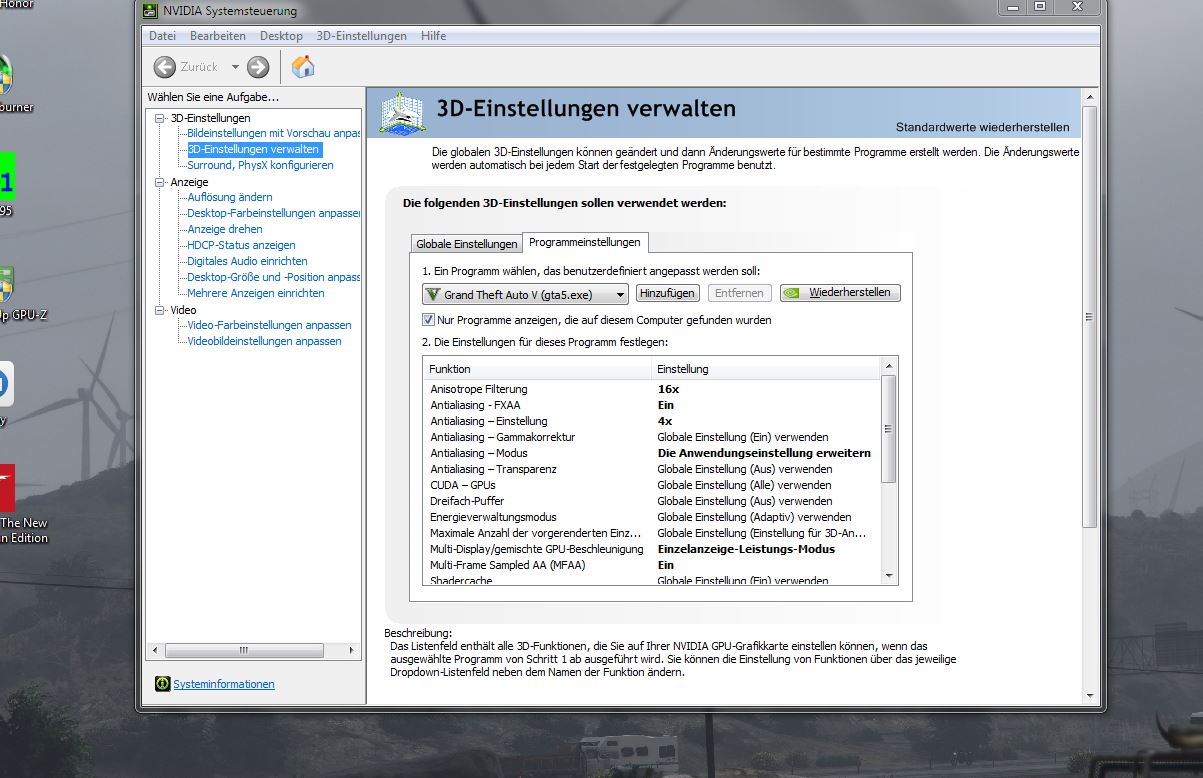Open the Systeminformationen link

(223, 684)
